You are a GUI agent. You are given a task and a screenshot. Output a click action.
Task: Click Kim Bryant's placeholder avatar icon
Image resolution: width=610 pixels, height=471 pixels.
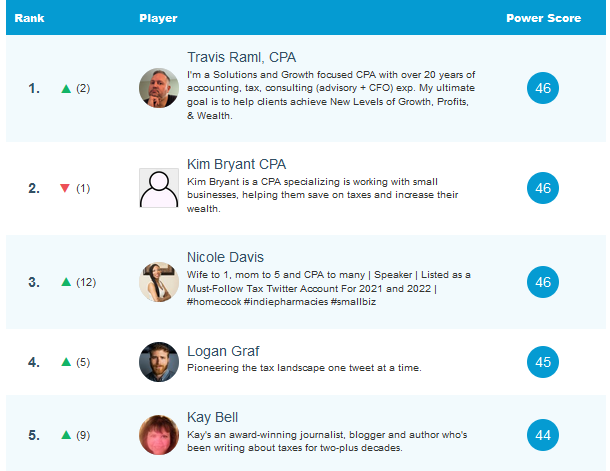(159, 188)
